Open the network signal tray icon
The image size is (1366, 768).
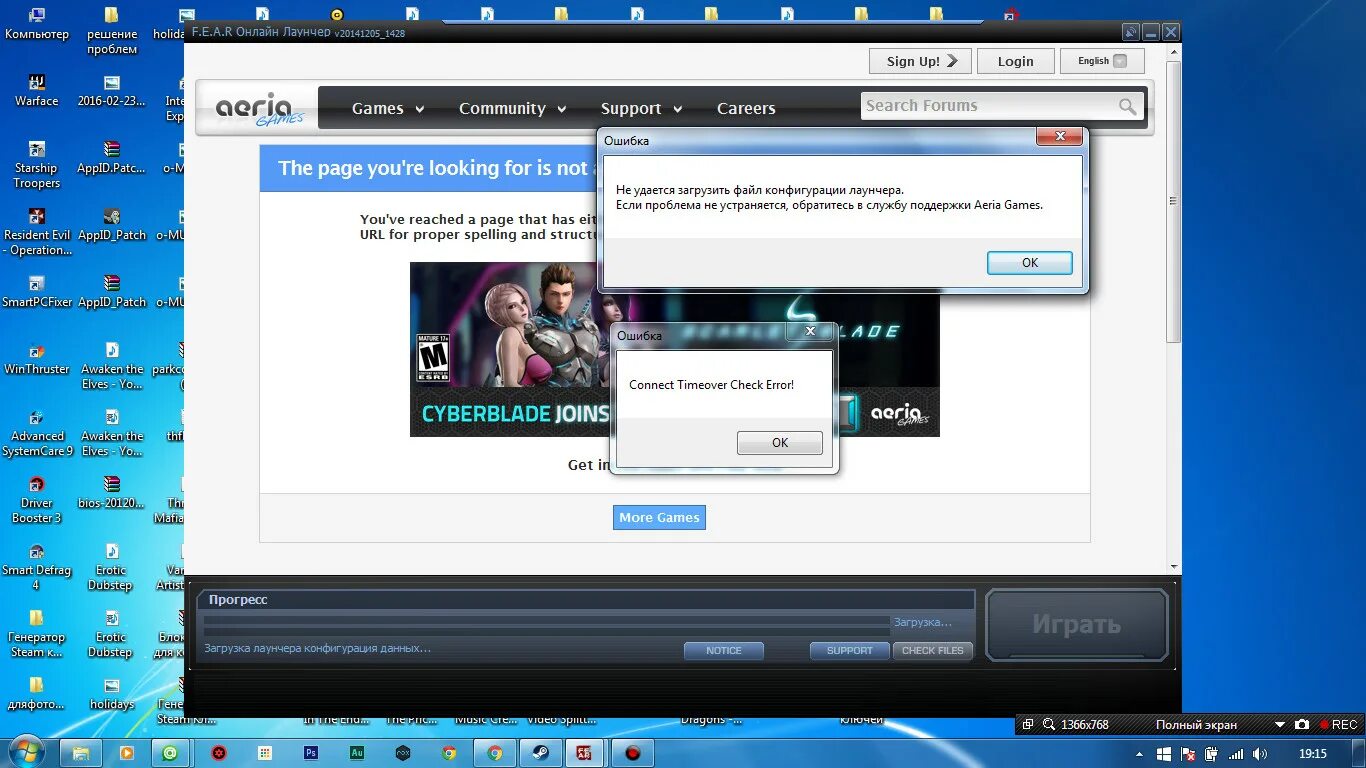tap(1237, 754)
